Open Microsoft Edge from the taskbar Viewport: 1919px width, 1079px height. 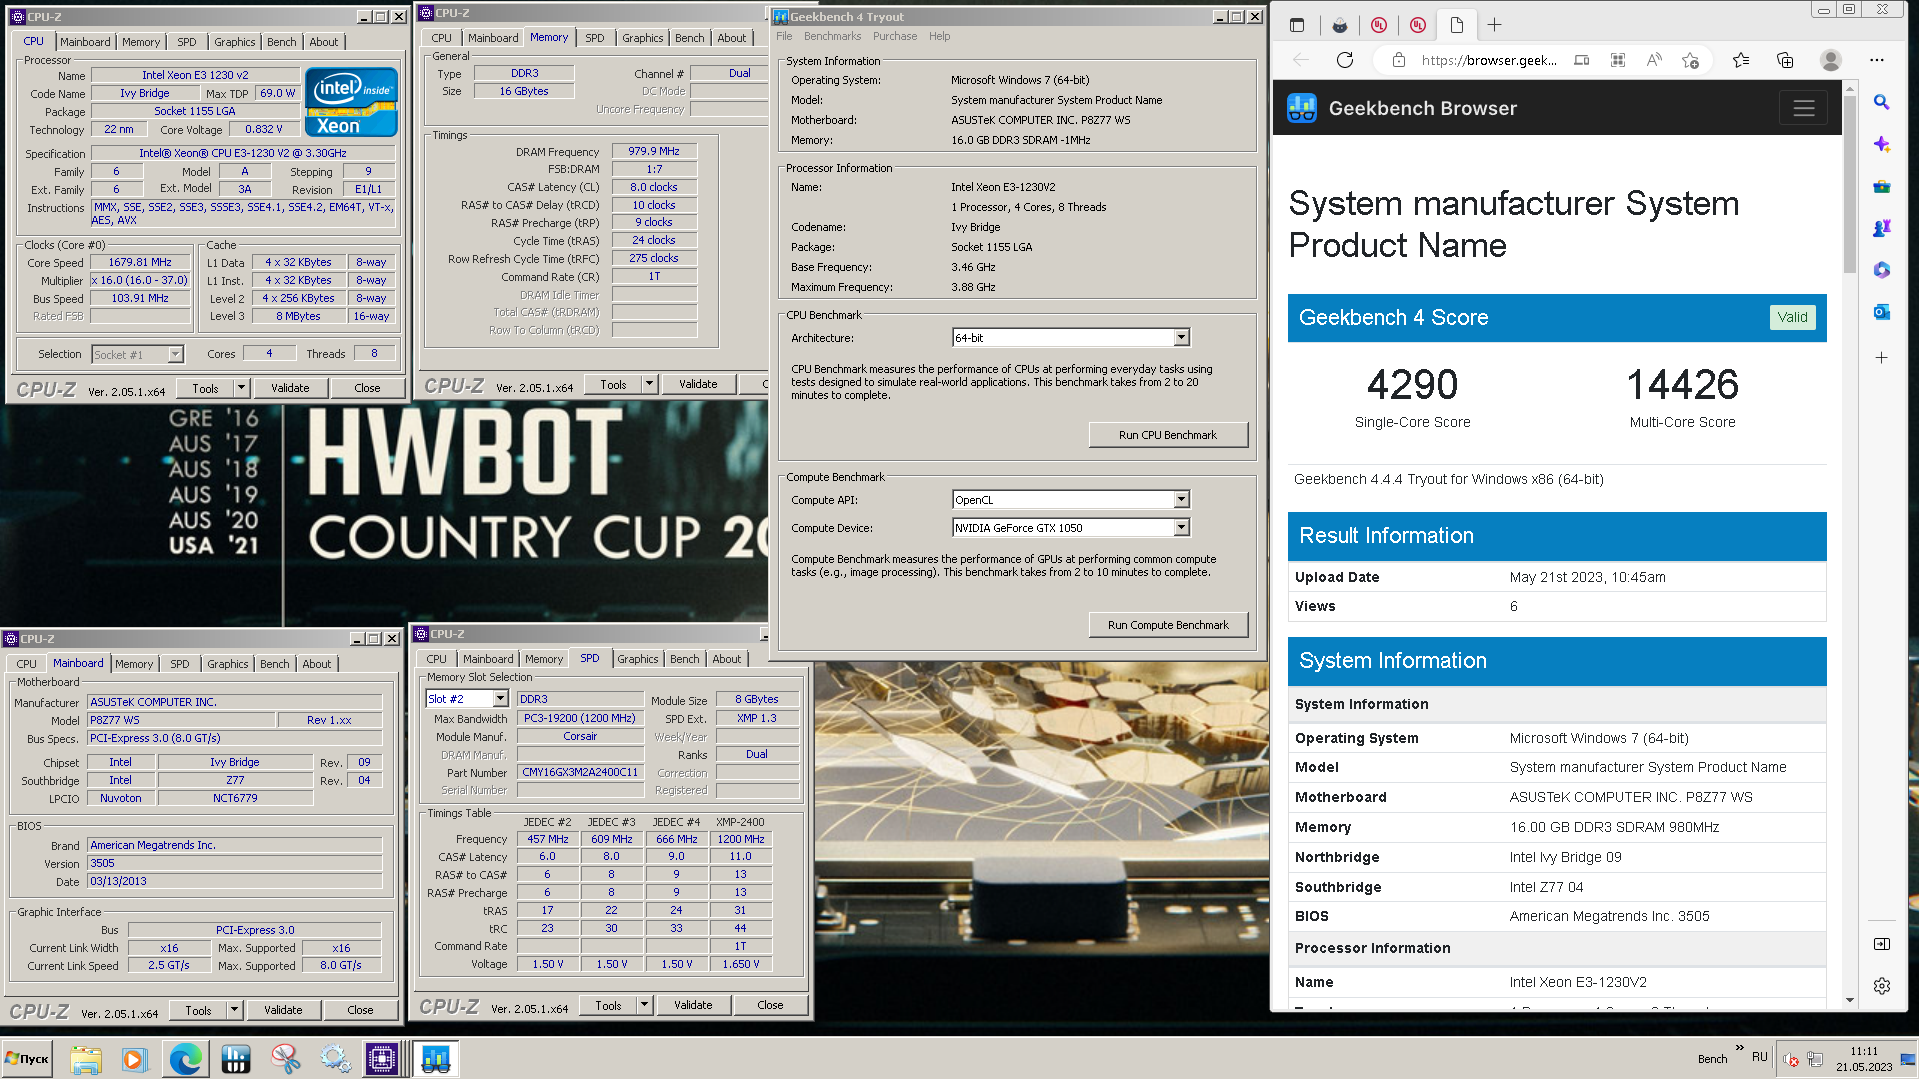185,1058
